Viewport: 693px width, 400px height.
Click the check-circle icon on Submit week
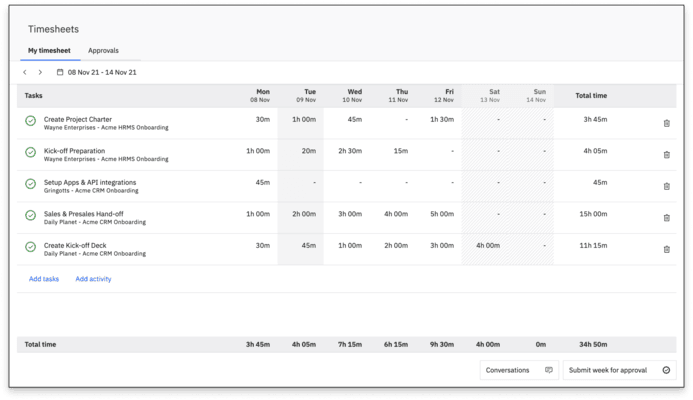666,370
